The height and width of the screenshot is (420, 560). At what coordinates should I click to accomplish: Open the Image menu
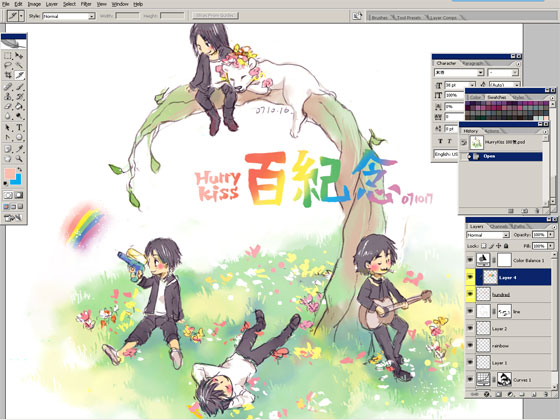pyautogui.click(x=34, y=4)
